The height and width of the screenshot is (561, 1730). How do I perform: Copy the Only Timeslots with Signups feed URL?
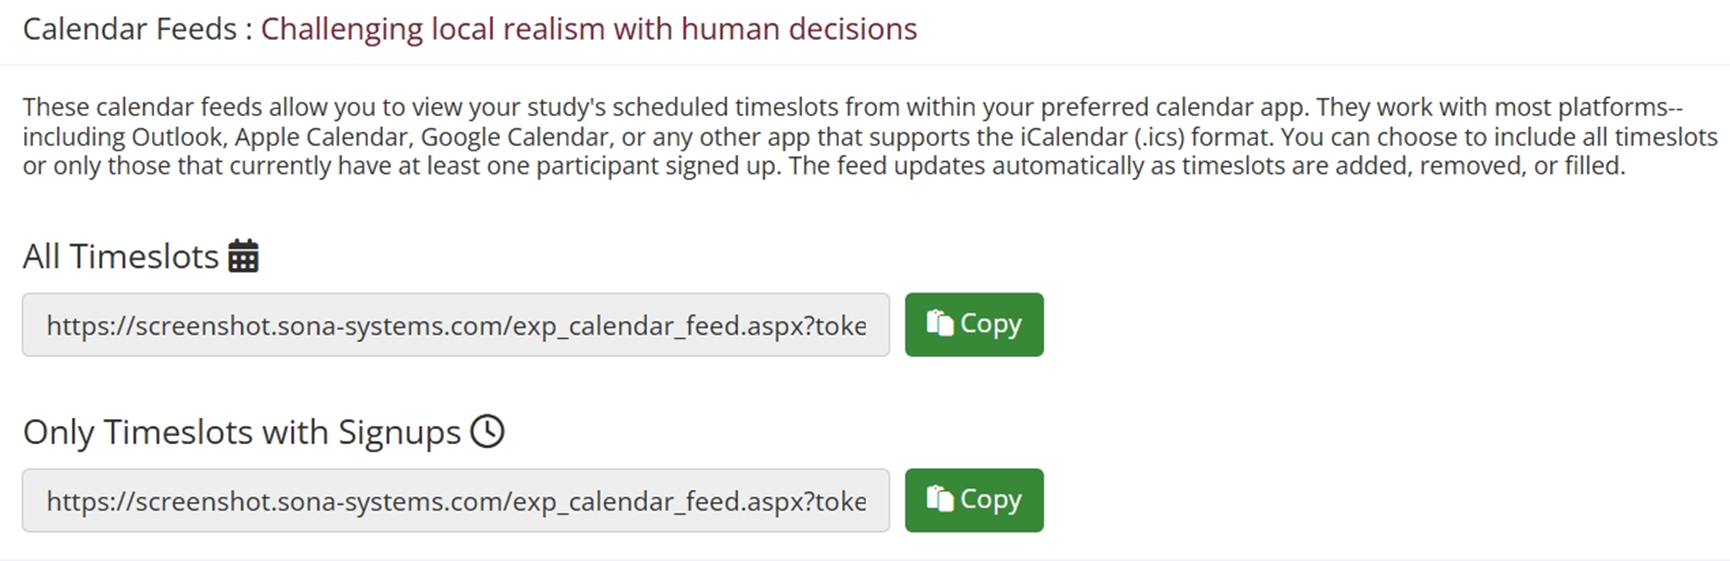pos(973,500)
